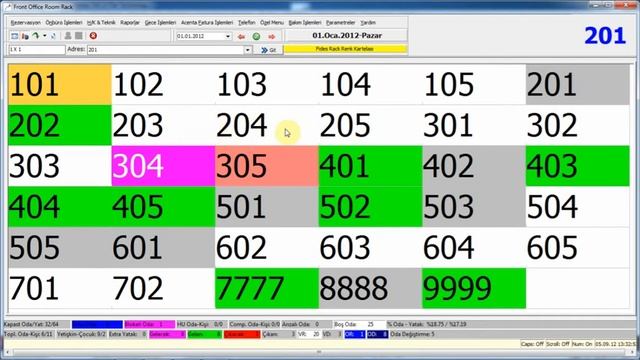Click the Adres field showing 201

166,50
